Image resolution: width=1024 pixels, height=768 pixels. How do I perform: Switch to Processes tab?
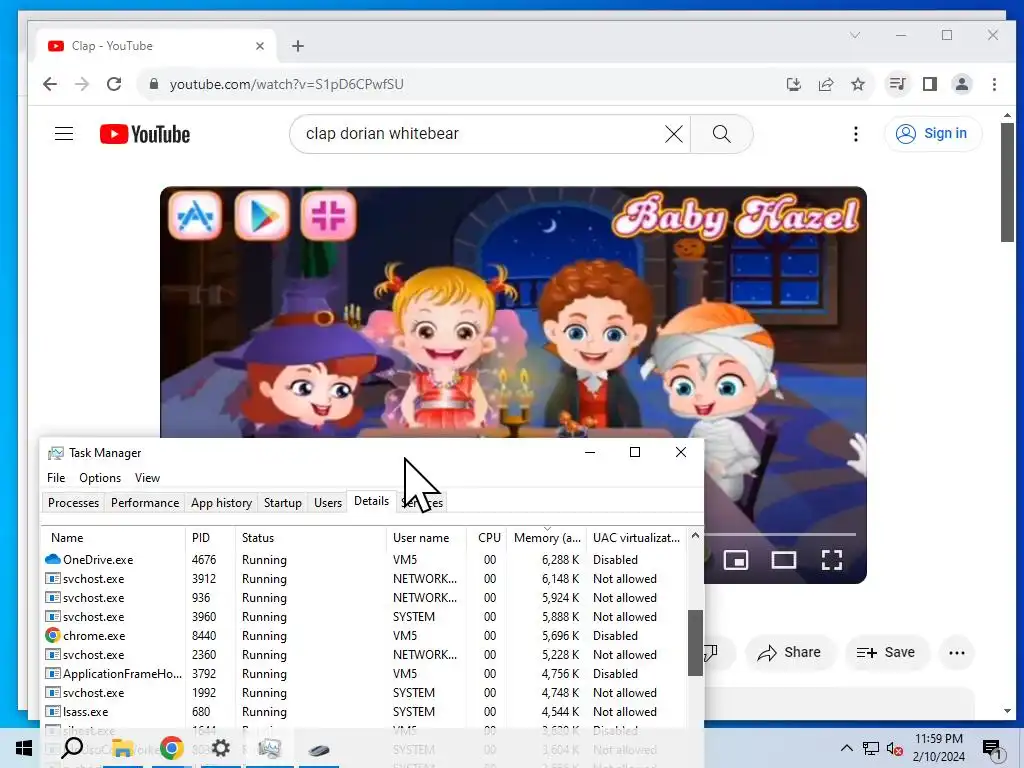coord(73,503)
